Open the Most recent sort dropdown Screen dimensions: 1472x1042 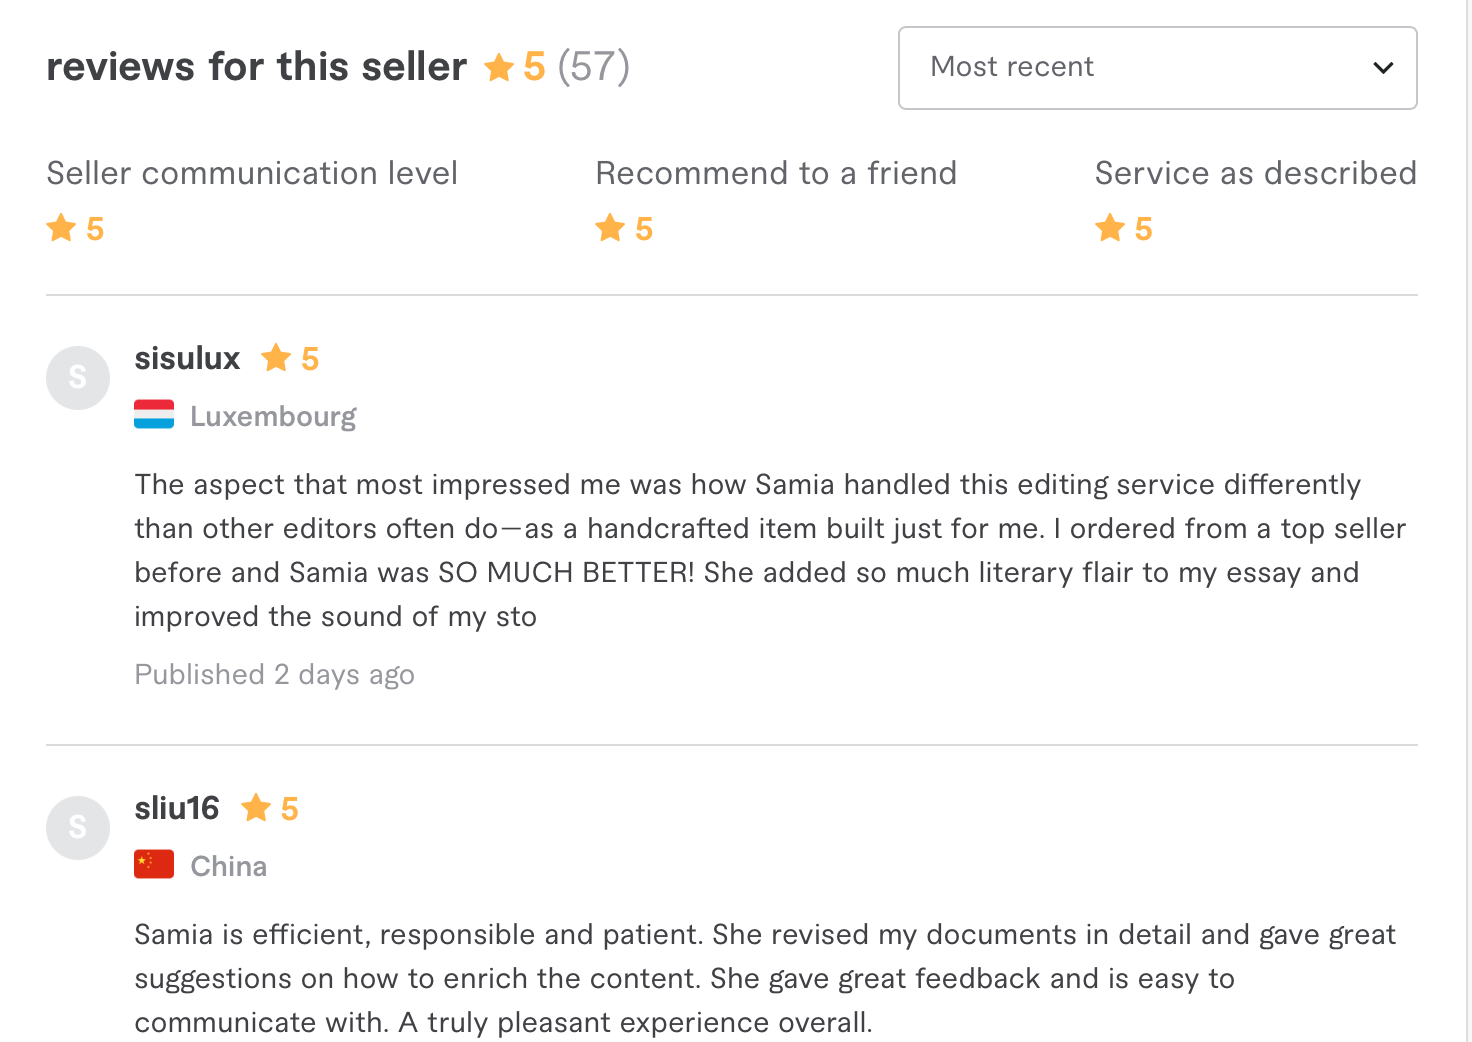(1157, 68)
